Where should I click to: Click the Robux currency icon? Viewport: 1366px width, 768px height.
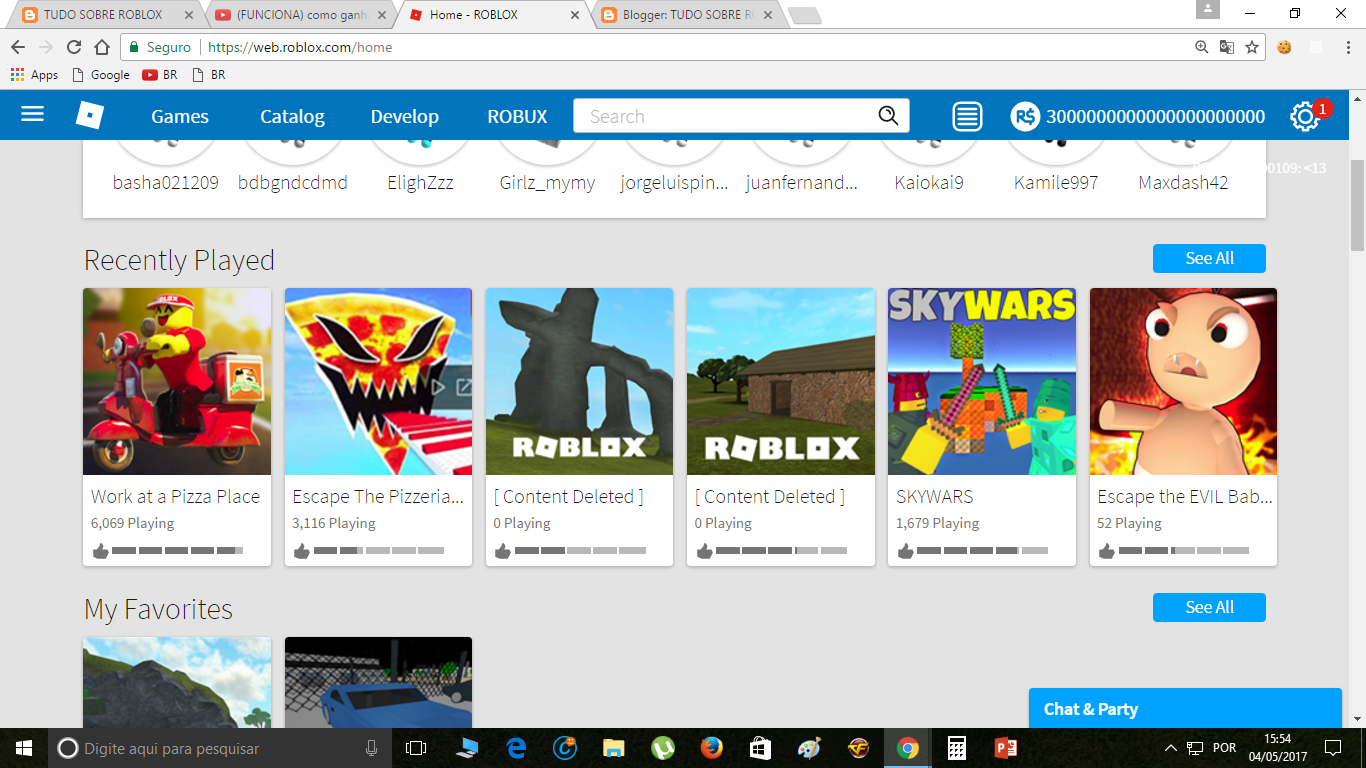tap(1025, 116)
